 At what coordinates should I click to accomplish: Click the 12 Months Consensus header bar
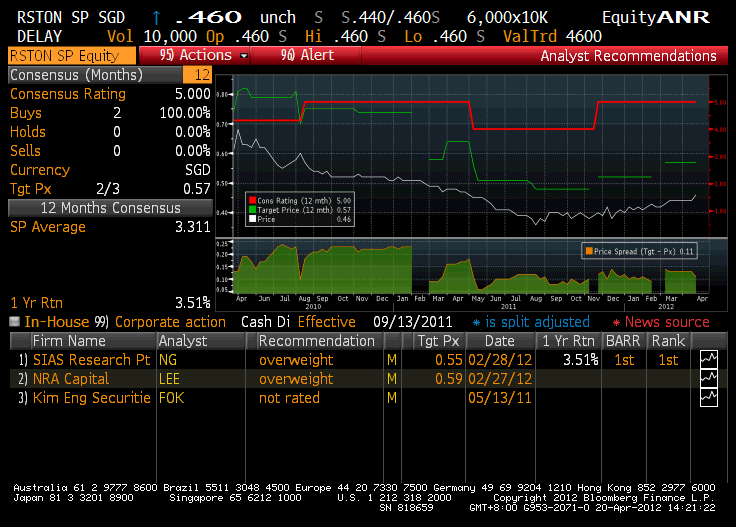(x=110, y=208)
